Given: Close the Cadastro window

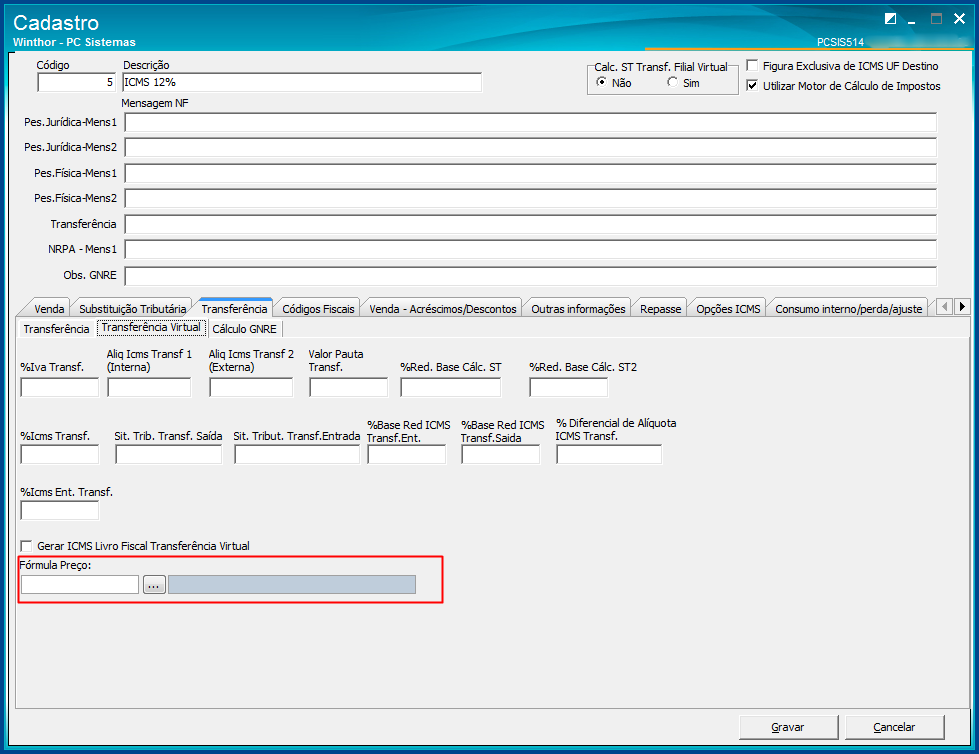Looking at the screenshot, I should pyautogui.click(x=959, y=19).
